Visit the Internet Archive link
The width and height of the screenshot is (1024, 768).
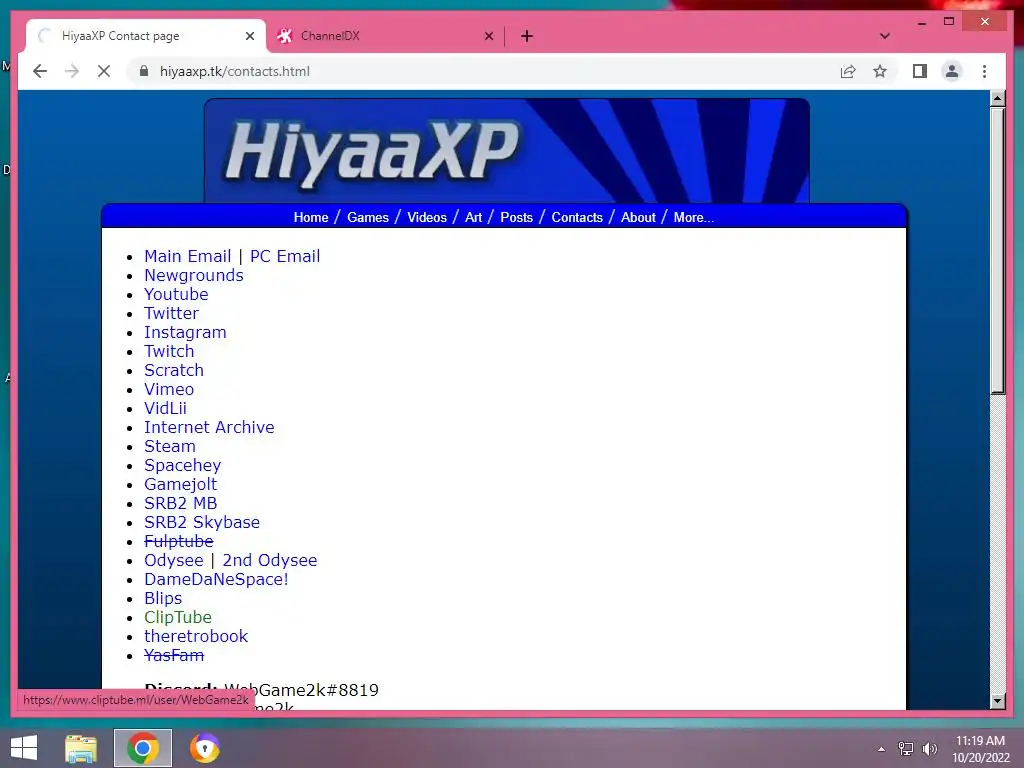(209, 427)
